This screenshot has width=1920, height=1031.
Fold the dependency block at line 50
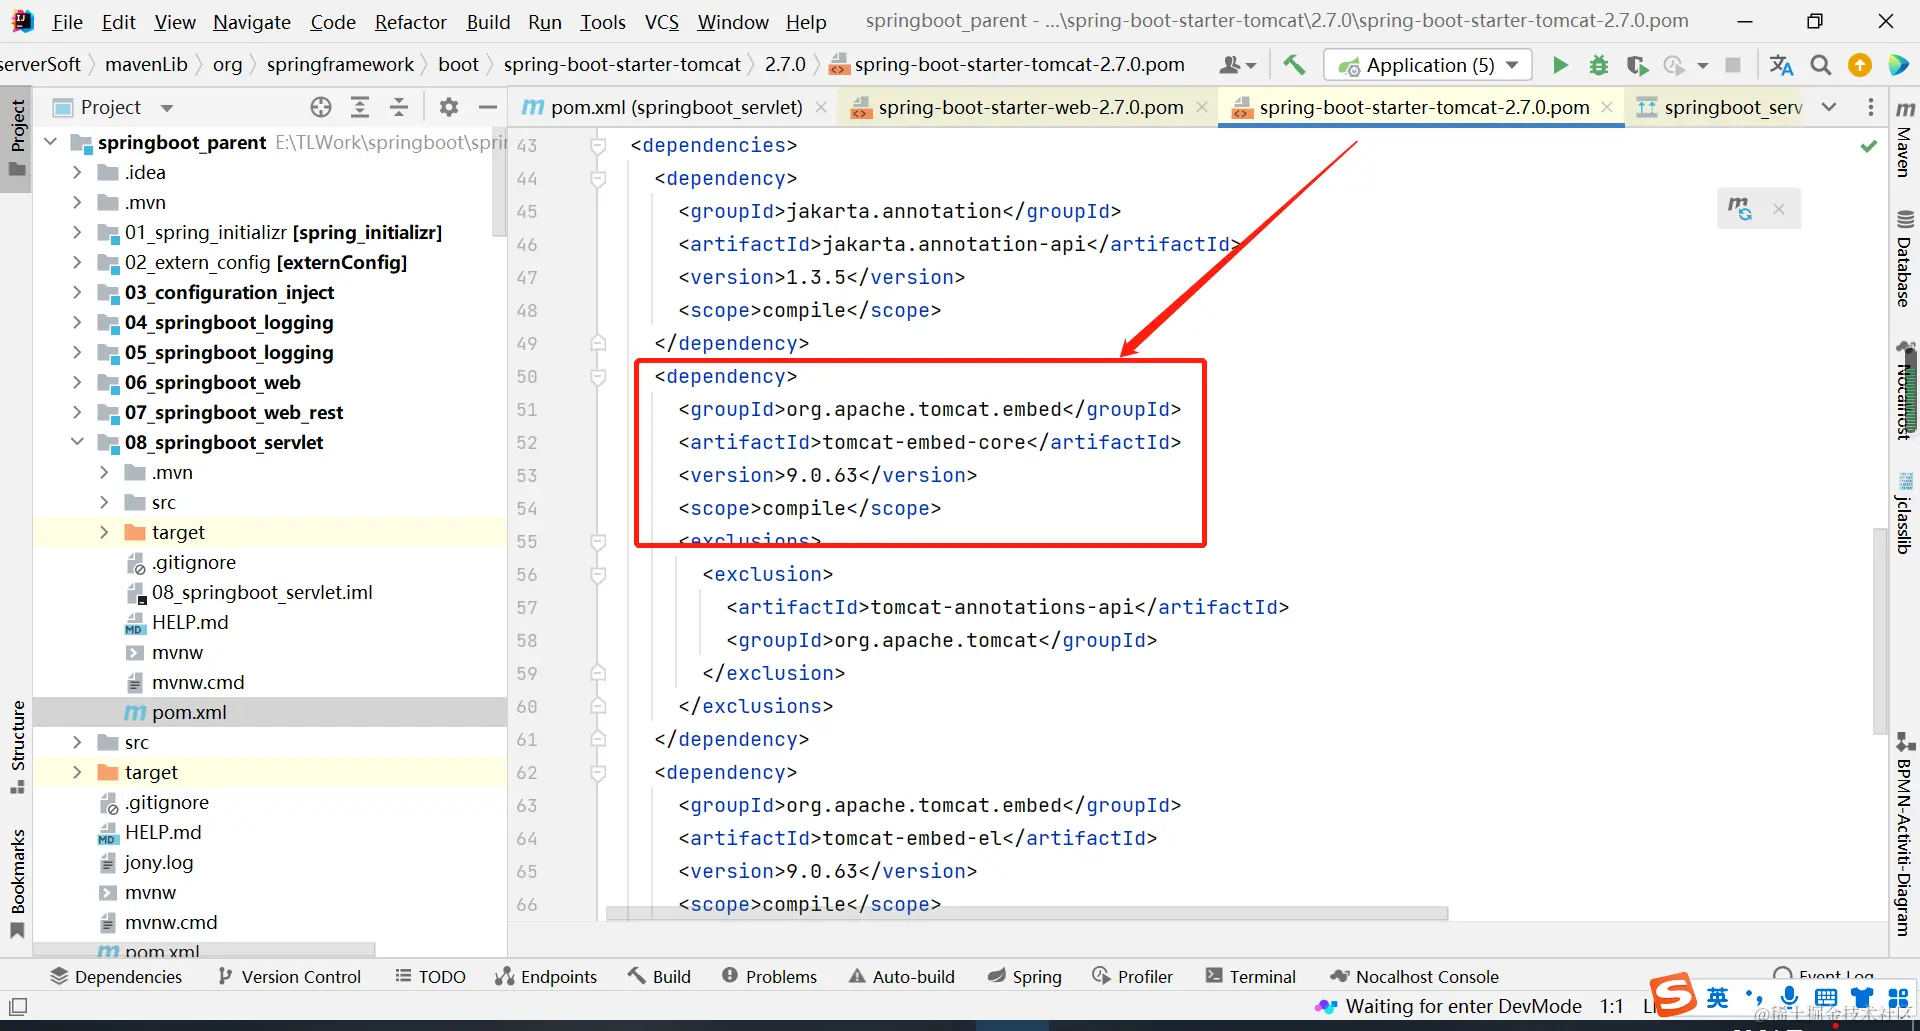tap(598, 377)
